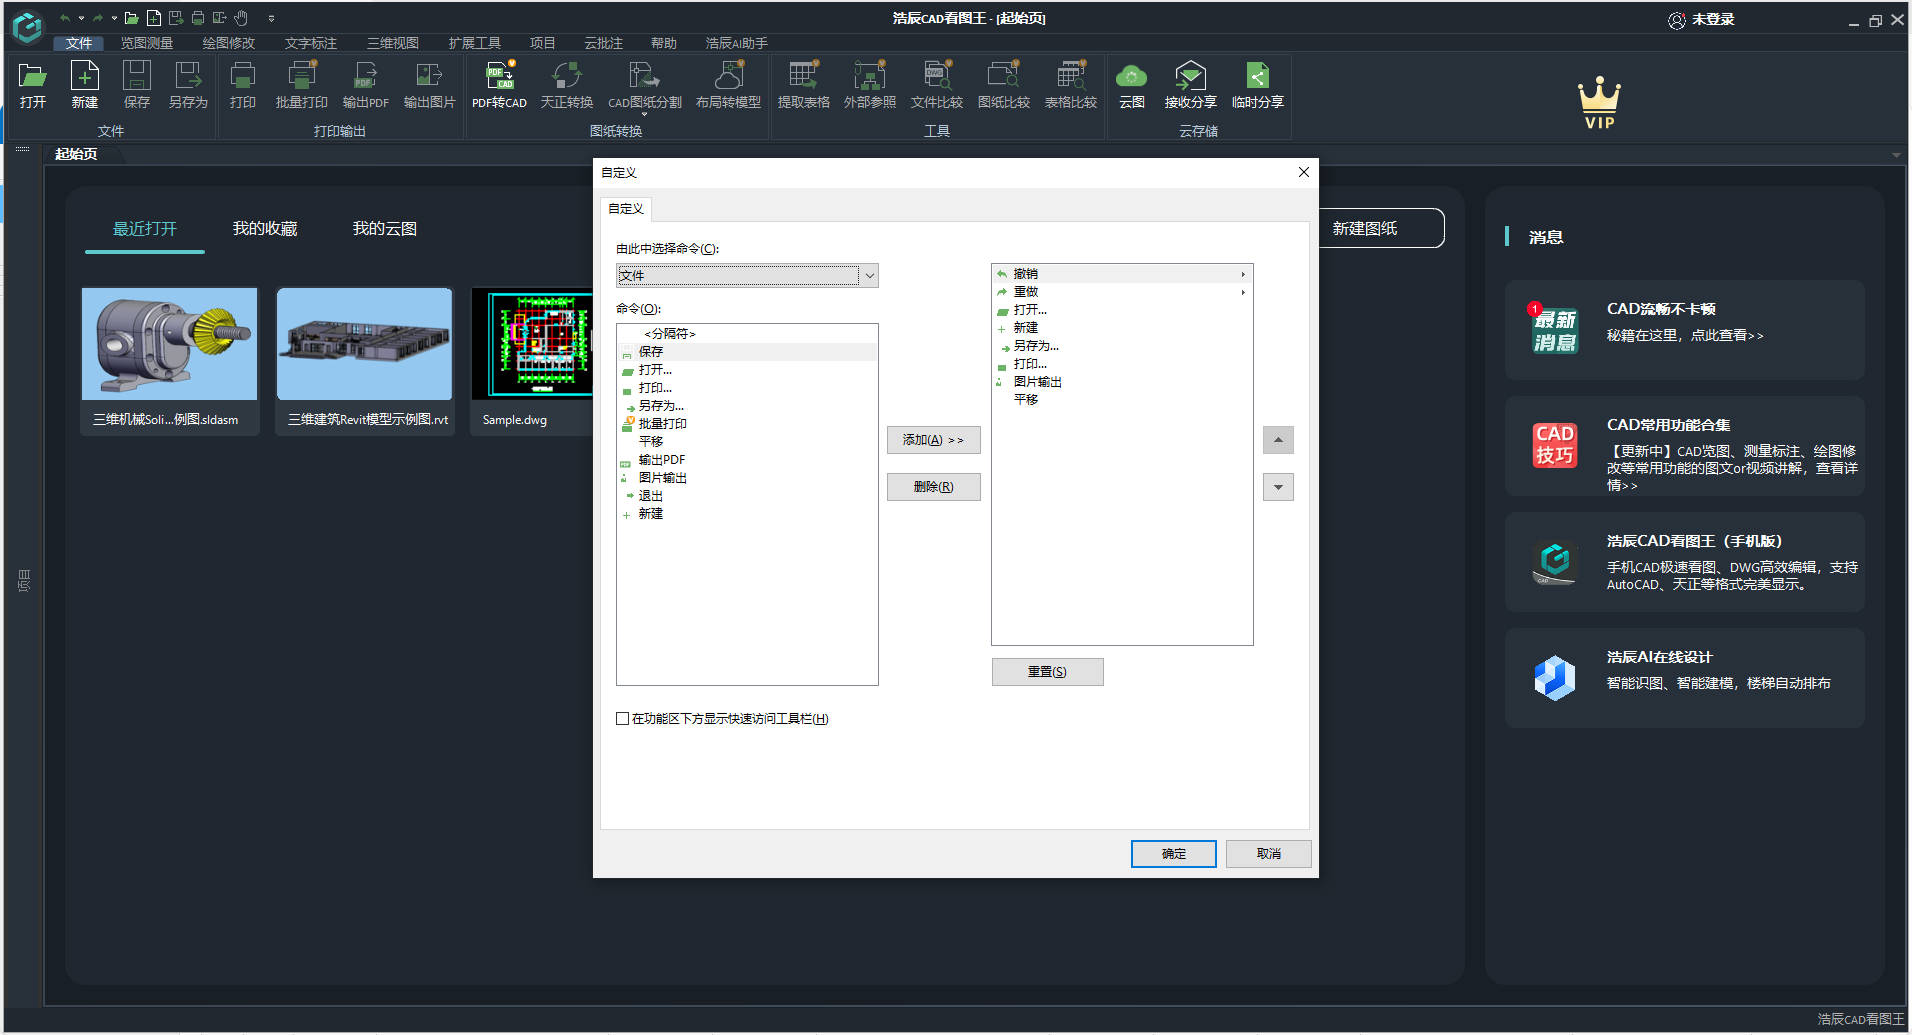
Task: Click the 临时分享 temporary share icon
Action: click(x=1258, y=85)
